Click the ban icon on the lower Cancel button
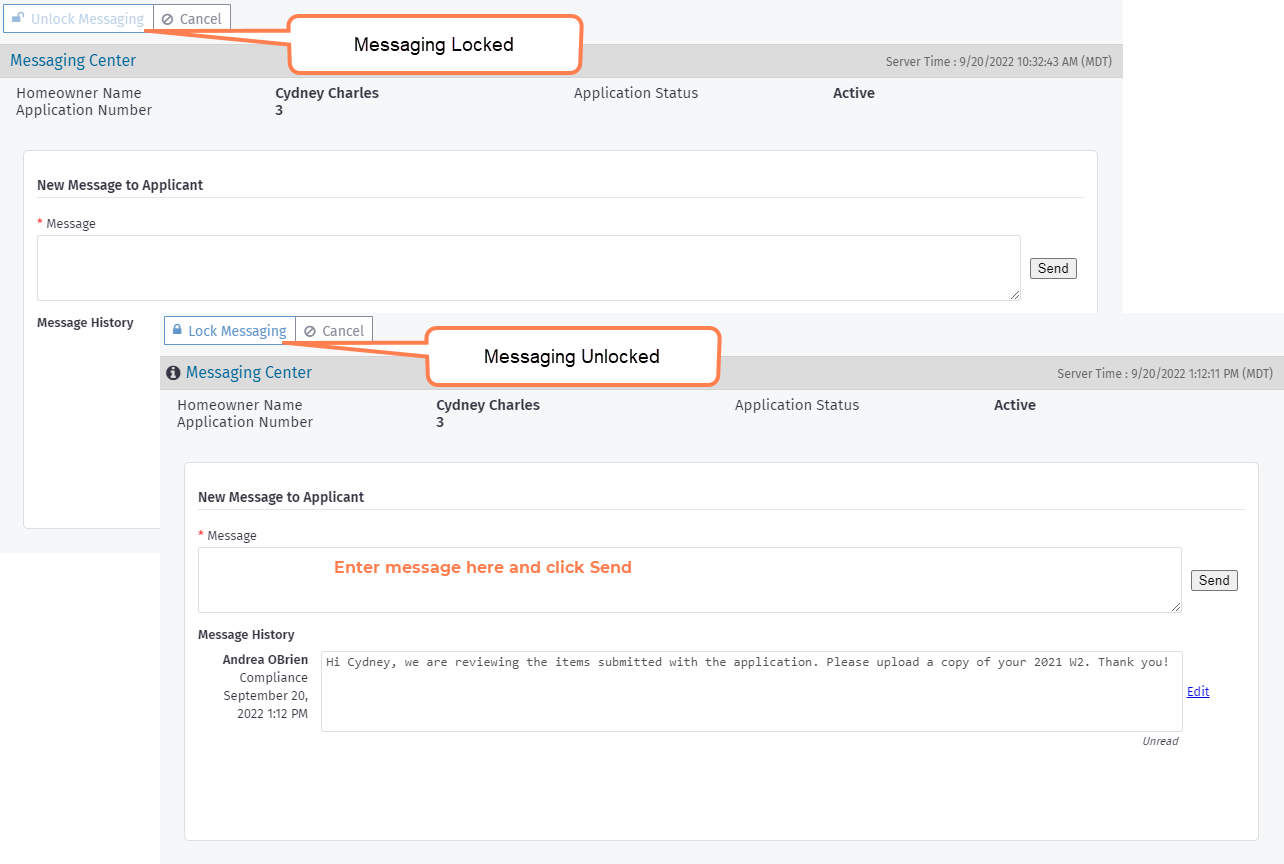Viewport: 1284px width, 864px height. (x=310, y=331)
